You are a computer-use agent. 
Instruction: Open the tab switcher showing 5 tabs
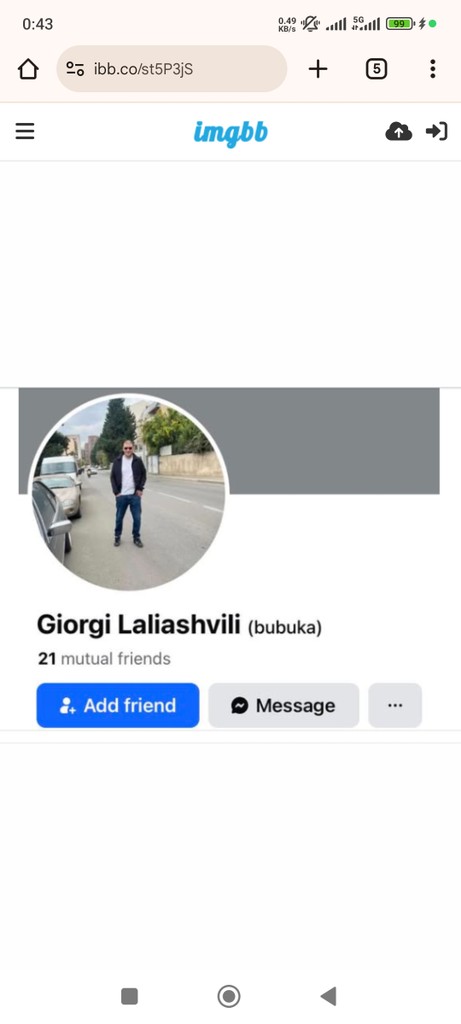pos(376,69)
